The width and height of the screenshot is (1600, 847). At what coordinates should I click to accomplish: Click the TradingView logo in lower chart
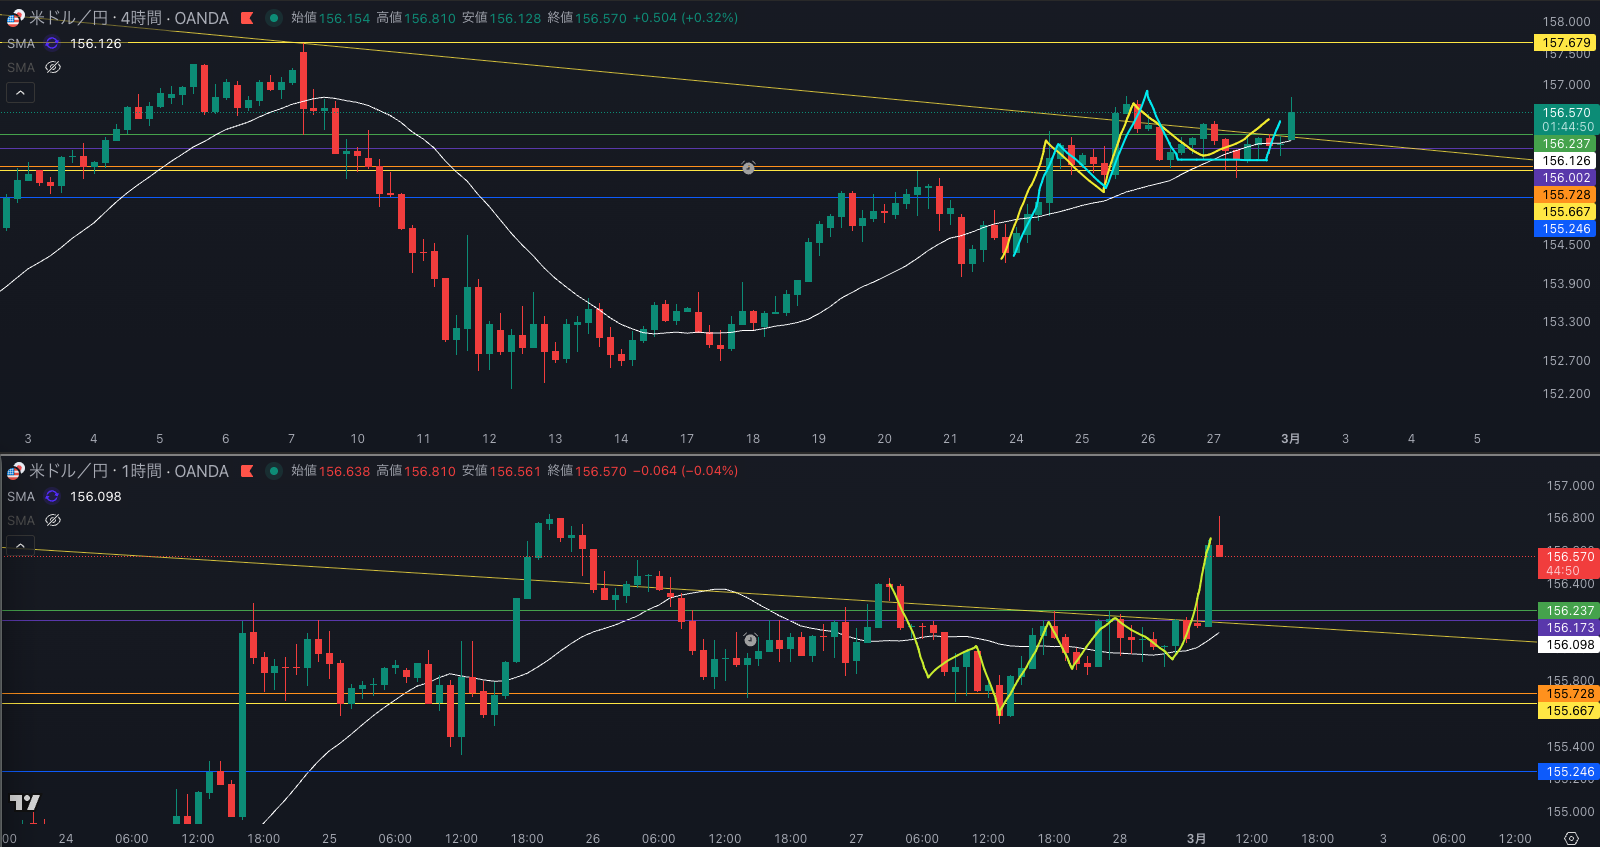pyautogui.click(x=25, y=802)
